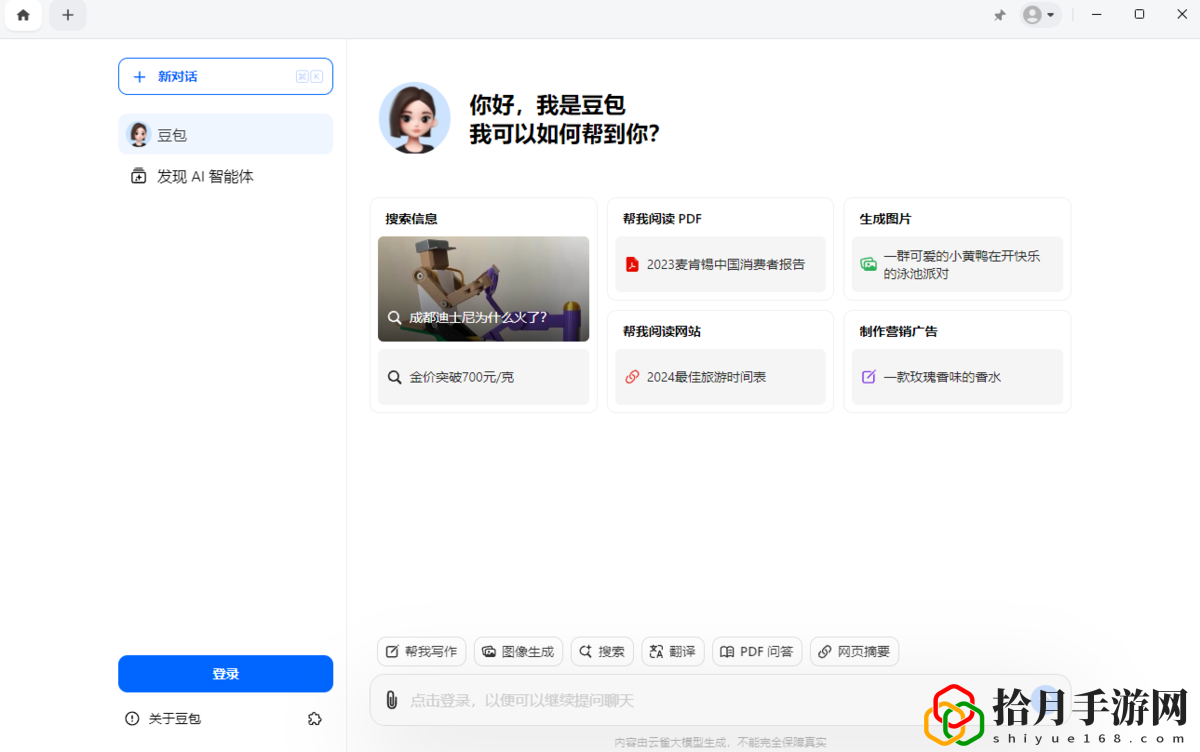This screenshot has width=1200, height=752.
Task: Select 金价突破700元/克 search suggestion
Action: click(x=483, y=377)
